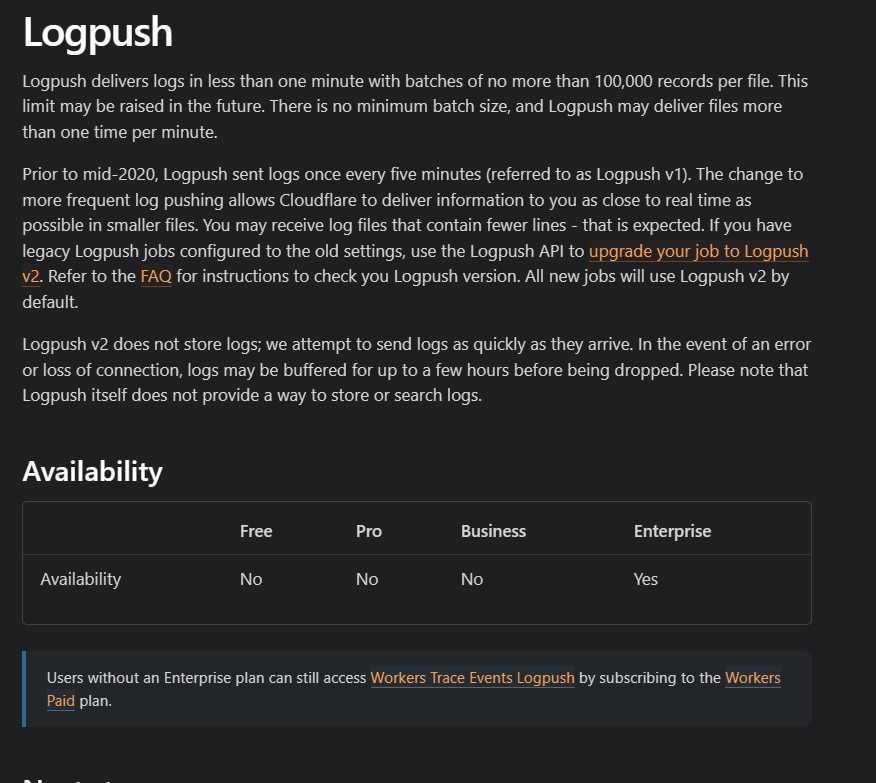Open the 'upgrade your job to Logpush v2' link
876x783 pixels.
pyautogui.click(x=698, y=251)
